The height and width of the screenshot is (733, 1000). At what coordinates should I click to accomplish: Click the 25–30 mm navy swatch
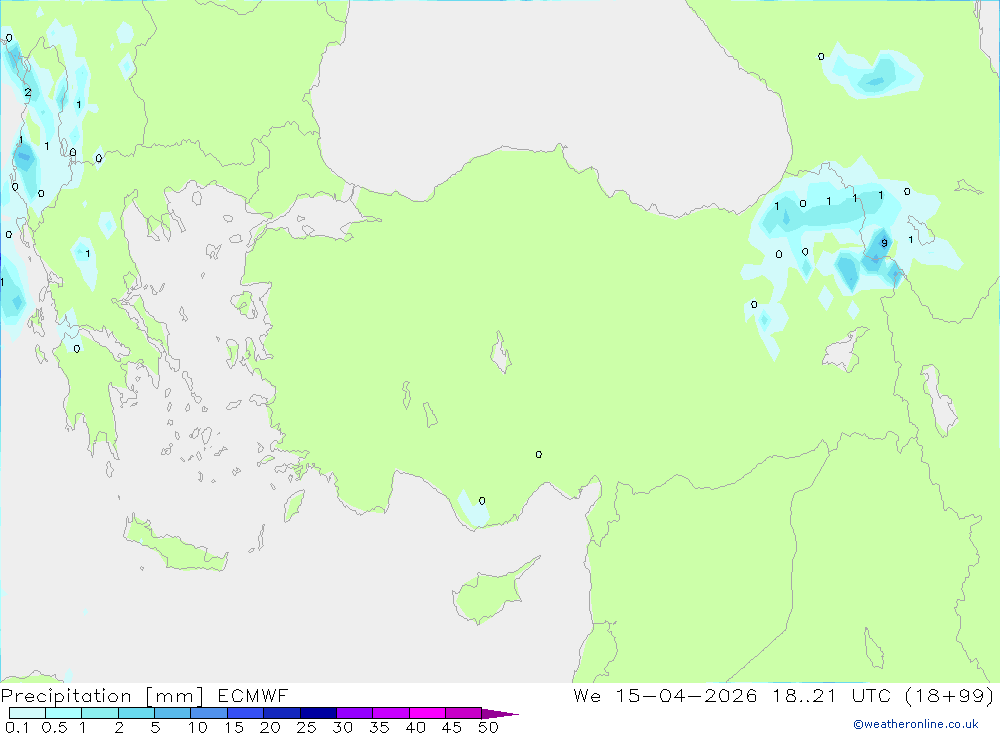(318, 713)
